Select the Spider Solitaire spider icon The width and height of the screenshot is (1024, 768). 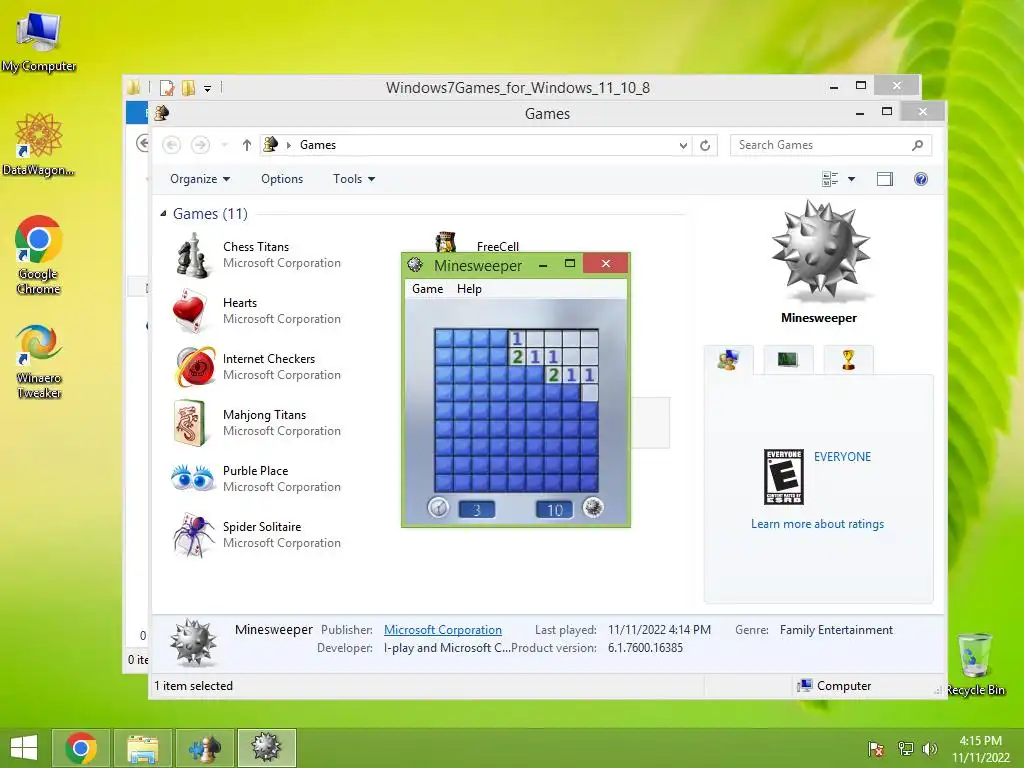coord(194,535)
